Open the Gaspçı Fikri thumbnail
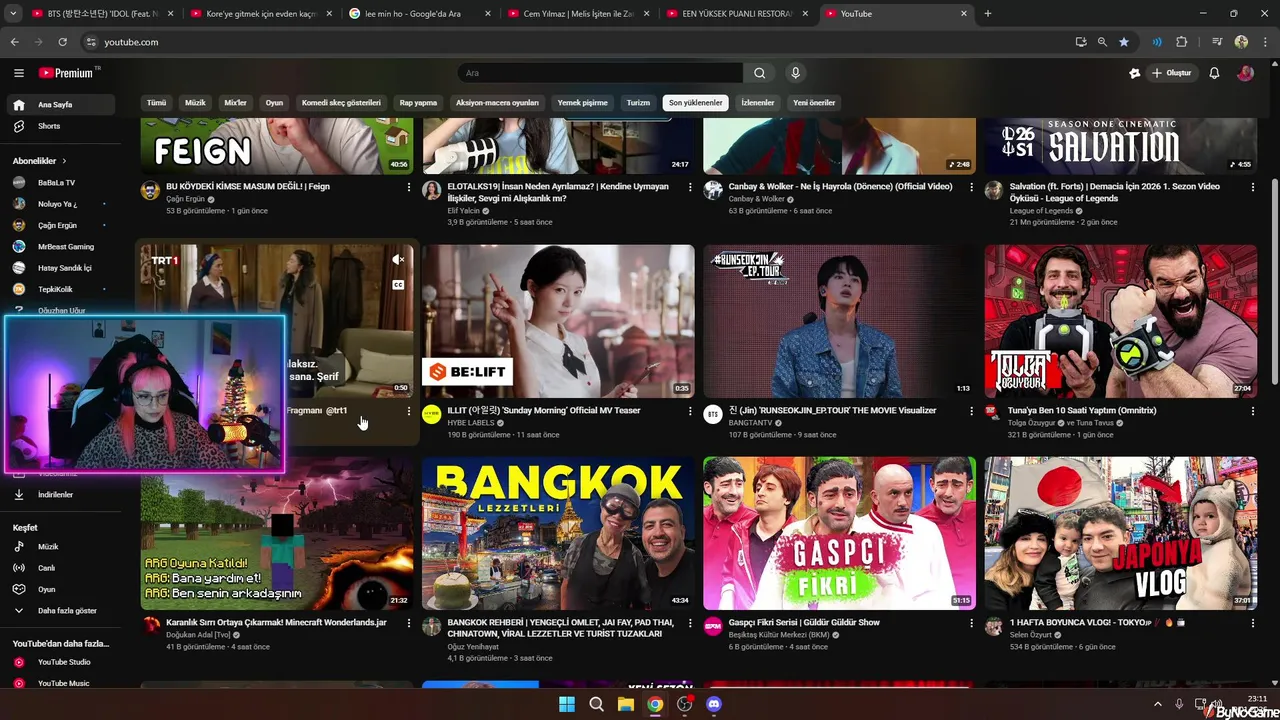 coord(839,533)
